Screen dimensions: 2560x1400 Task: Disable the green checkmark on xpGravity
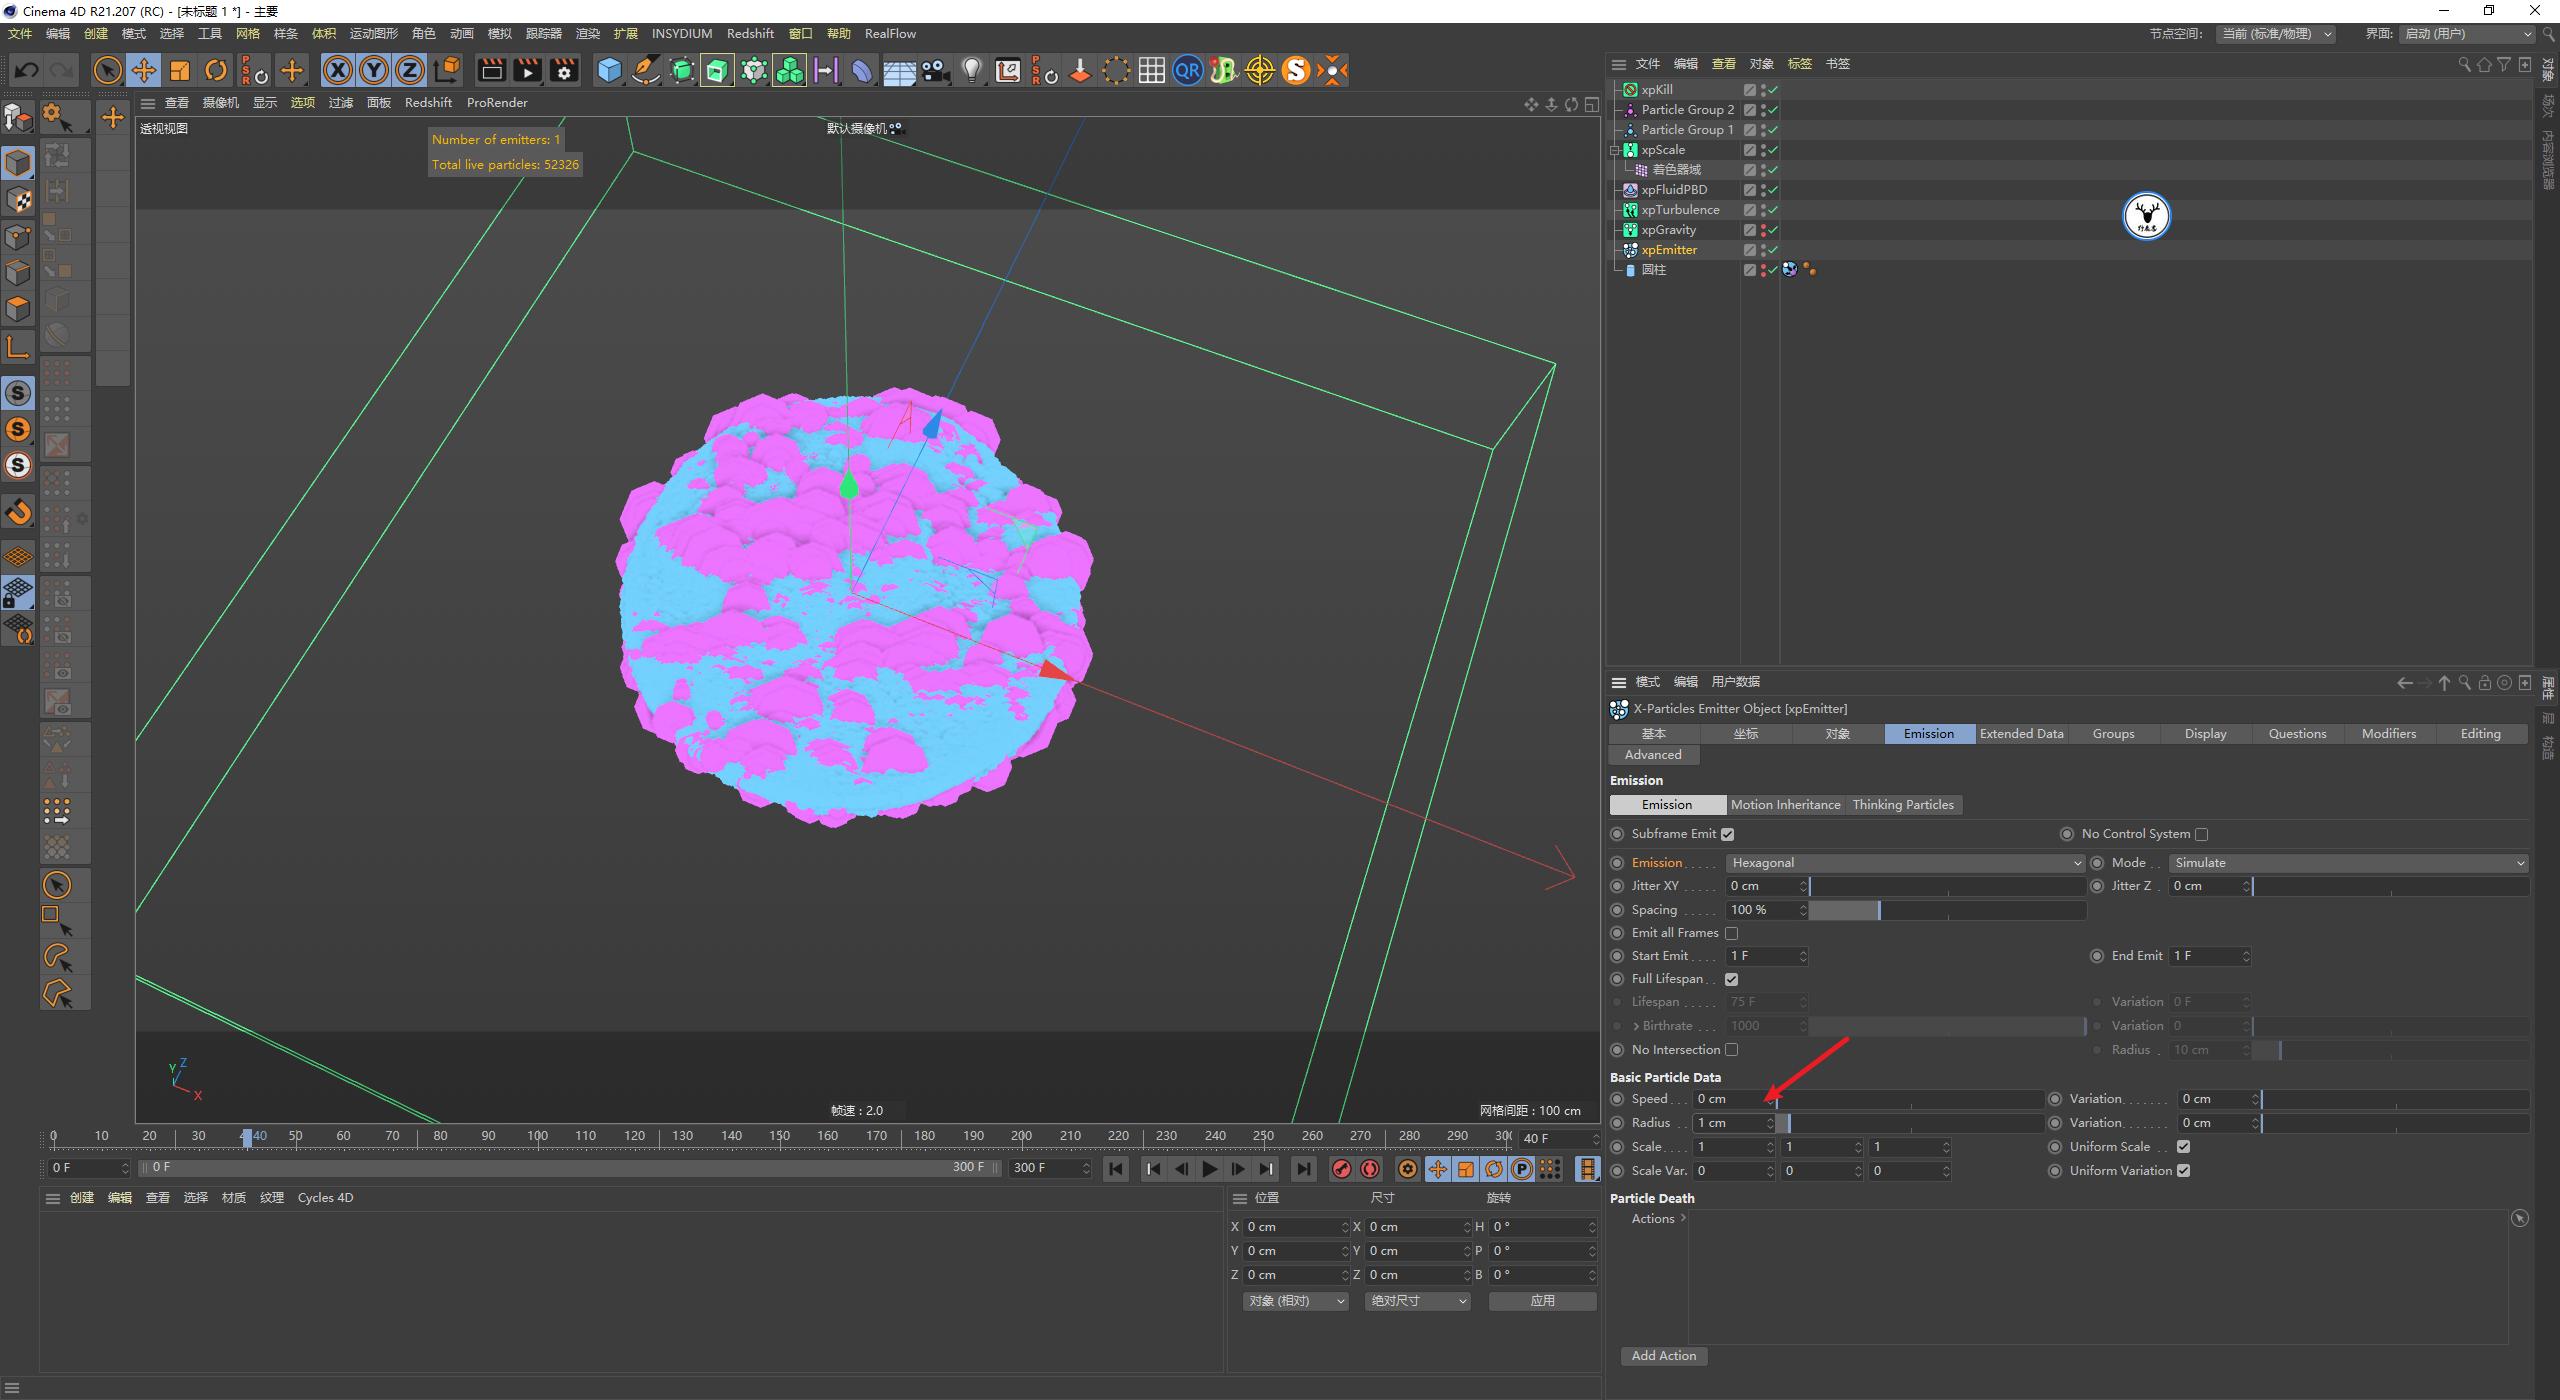click(1771, 230)
